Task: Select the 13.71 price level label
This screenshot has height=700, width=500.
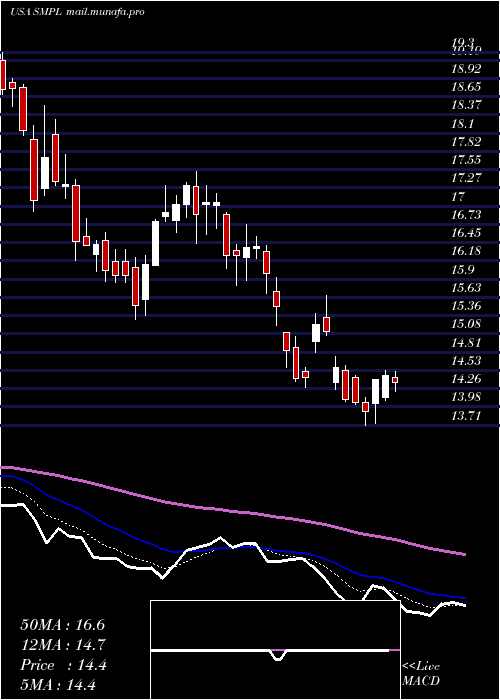Action: coord(467,416)
